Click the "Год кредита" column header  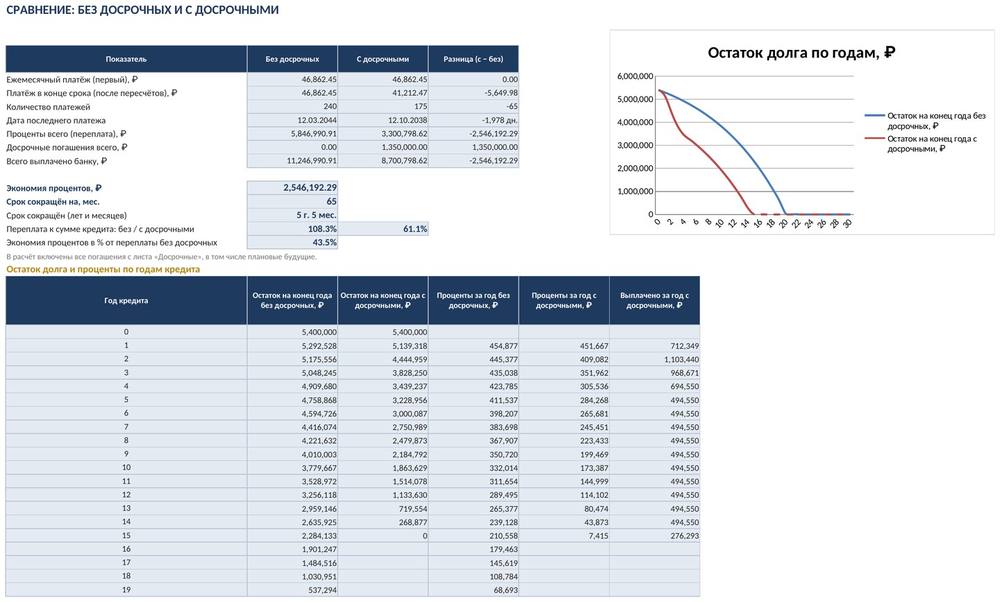click(126, 300)
